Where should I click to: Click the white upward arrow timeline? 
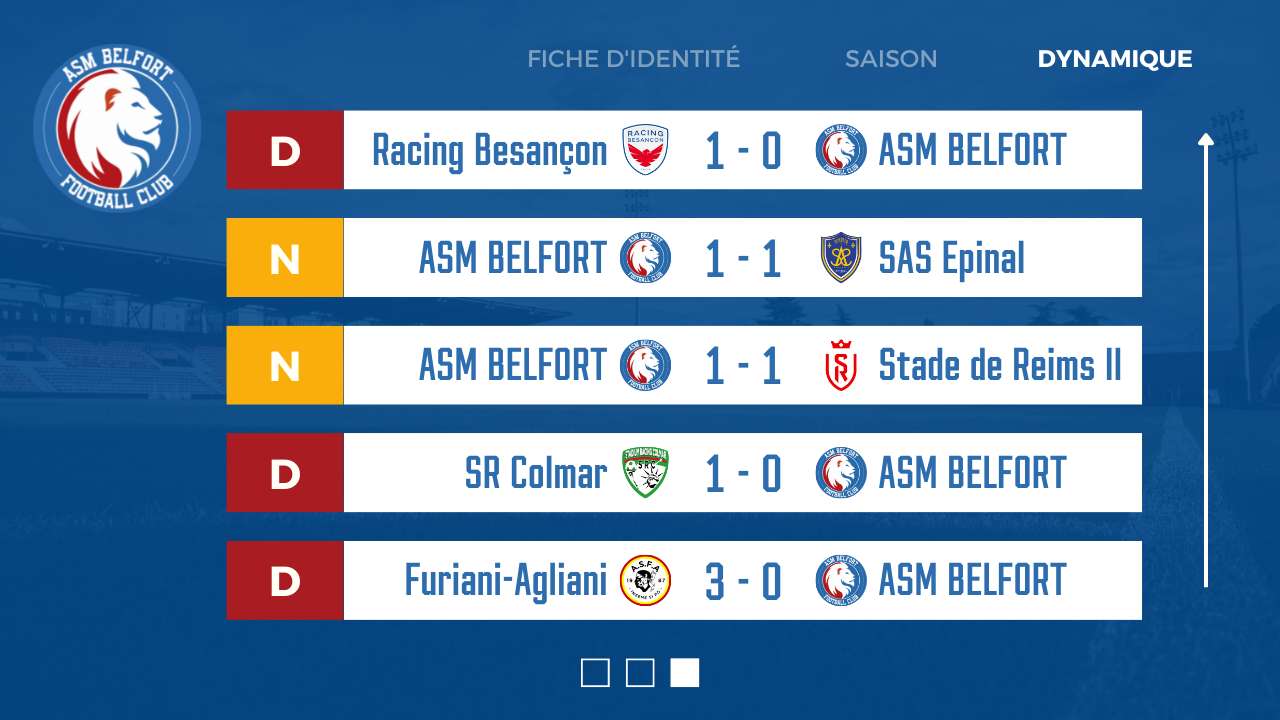click(x=1206, y=359)
